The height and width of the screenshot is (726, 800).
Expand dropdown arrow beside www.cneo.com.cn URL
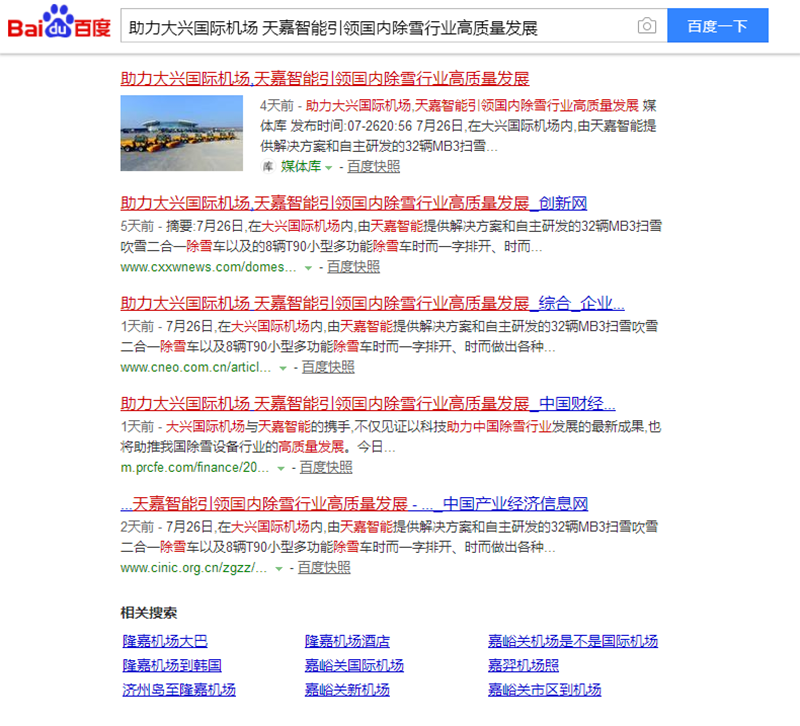(x=283, y=368)
